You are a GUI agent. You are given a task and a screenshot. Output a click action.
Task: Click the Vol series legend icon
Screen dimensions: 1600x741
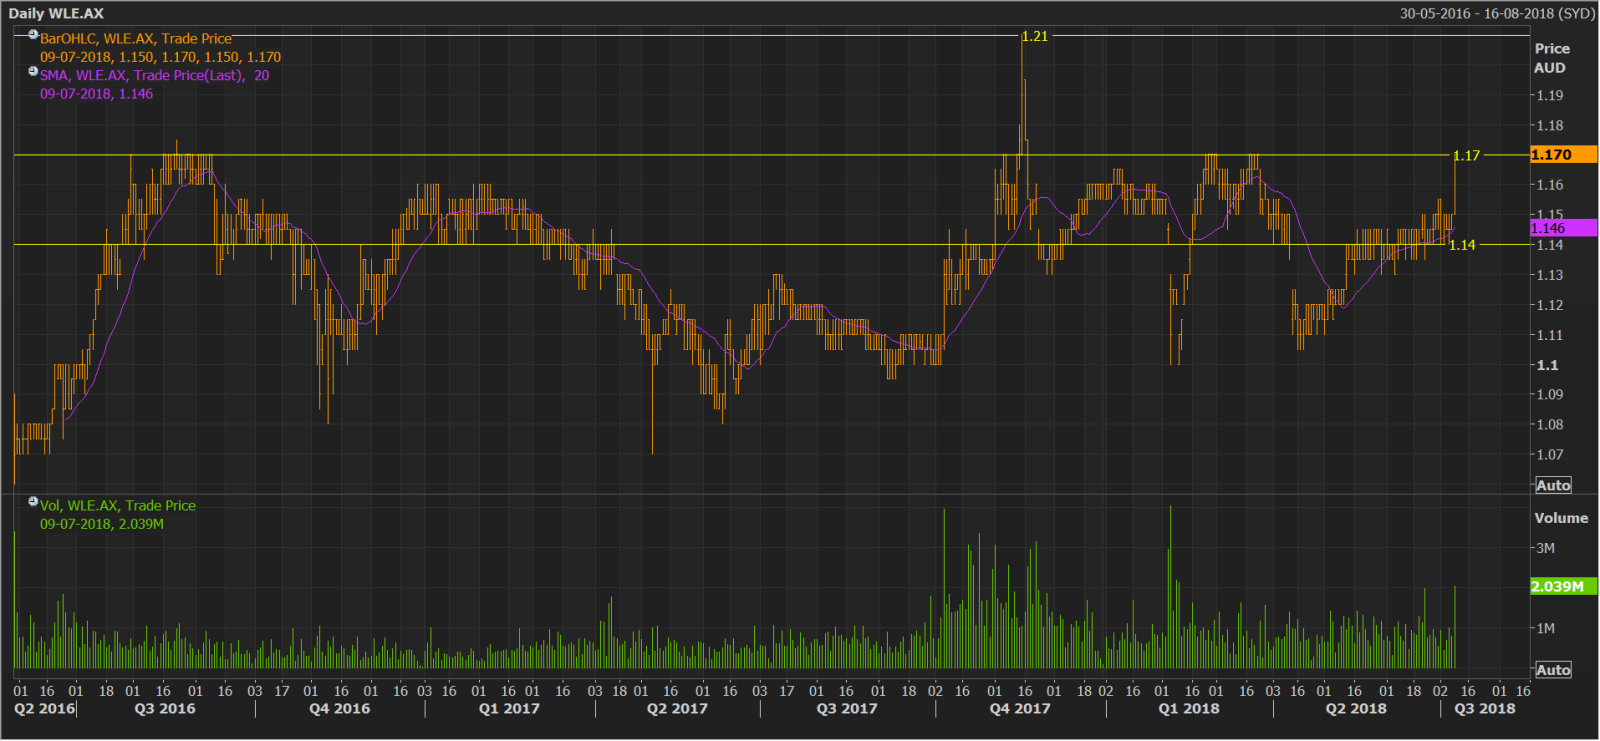point(33,502)
